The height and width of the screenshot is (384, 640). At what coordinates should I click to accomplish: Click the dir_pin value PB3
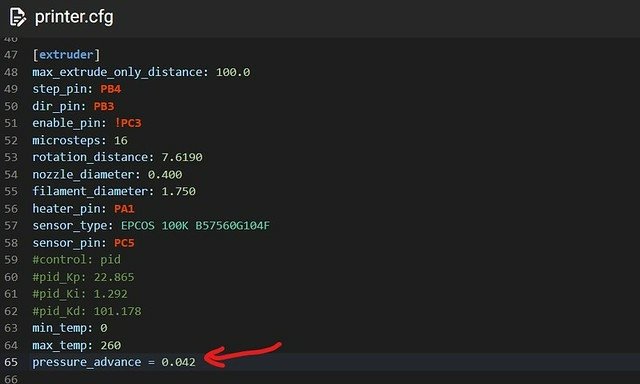point(104,106)
